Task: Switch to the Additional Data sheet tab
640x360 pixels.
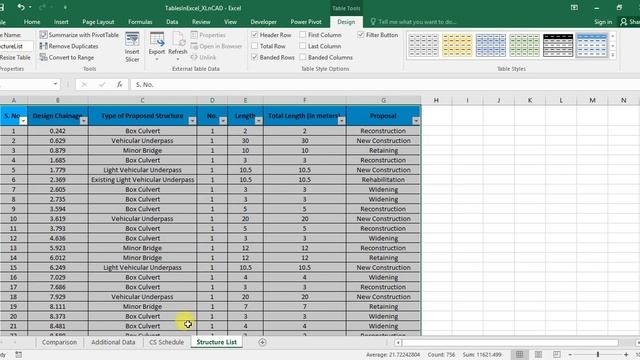Action: pos(113,342)
